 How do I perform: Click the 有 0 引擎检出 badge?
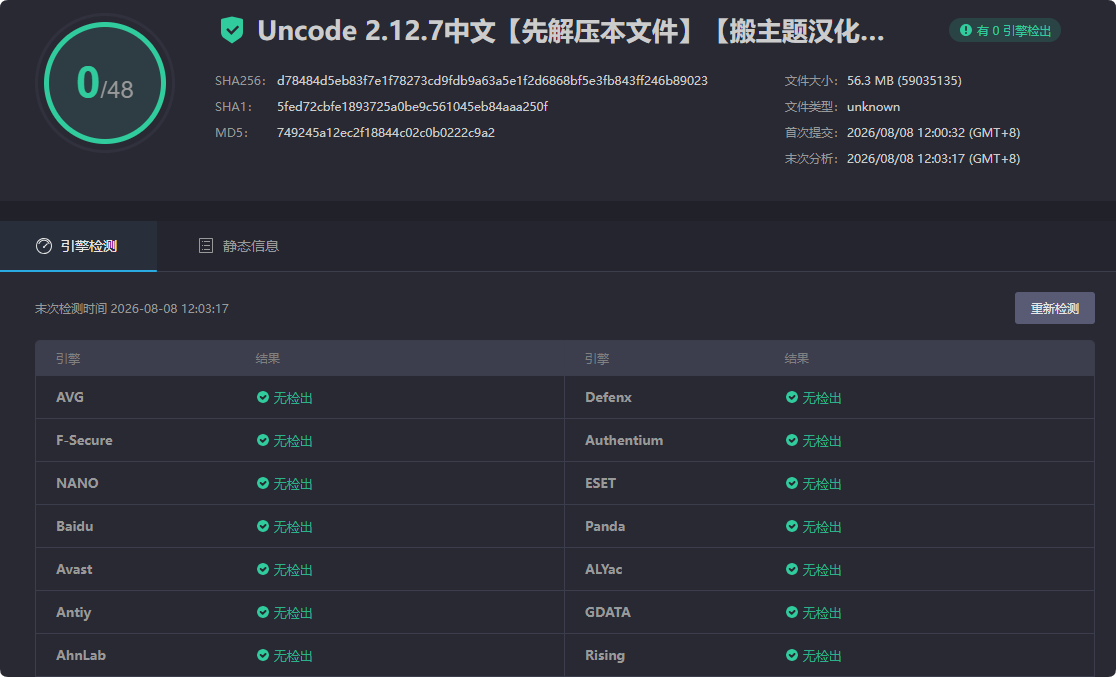(1005, 31)
